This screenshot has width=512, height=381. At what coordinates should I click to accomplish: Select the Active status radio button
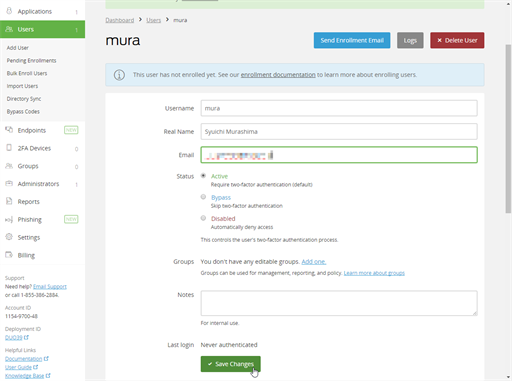coord(203,176)
